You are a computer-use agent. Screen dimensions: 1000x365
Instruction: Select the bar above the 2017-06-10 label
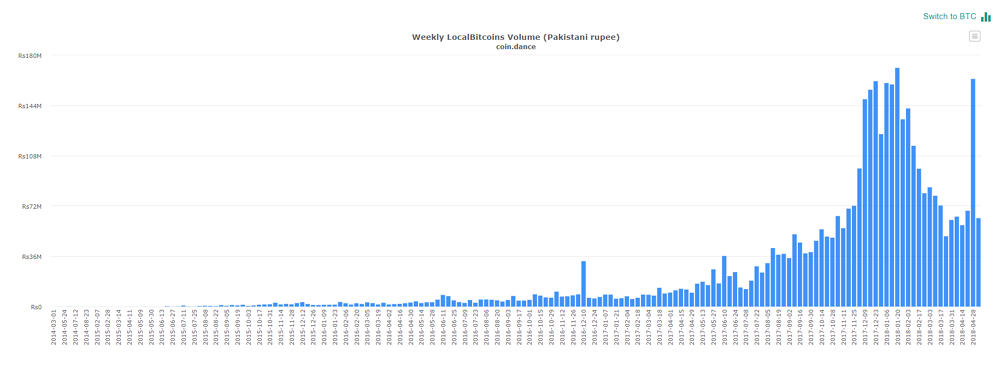724,281
